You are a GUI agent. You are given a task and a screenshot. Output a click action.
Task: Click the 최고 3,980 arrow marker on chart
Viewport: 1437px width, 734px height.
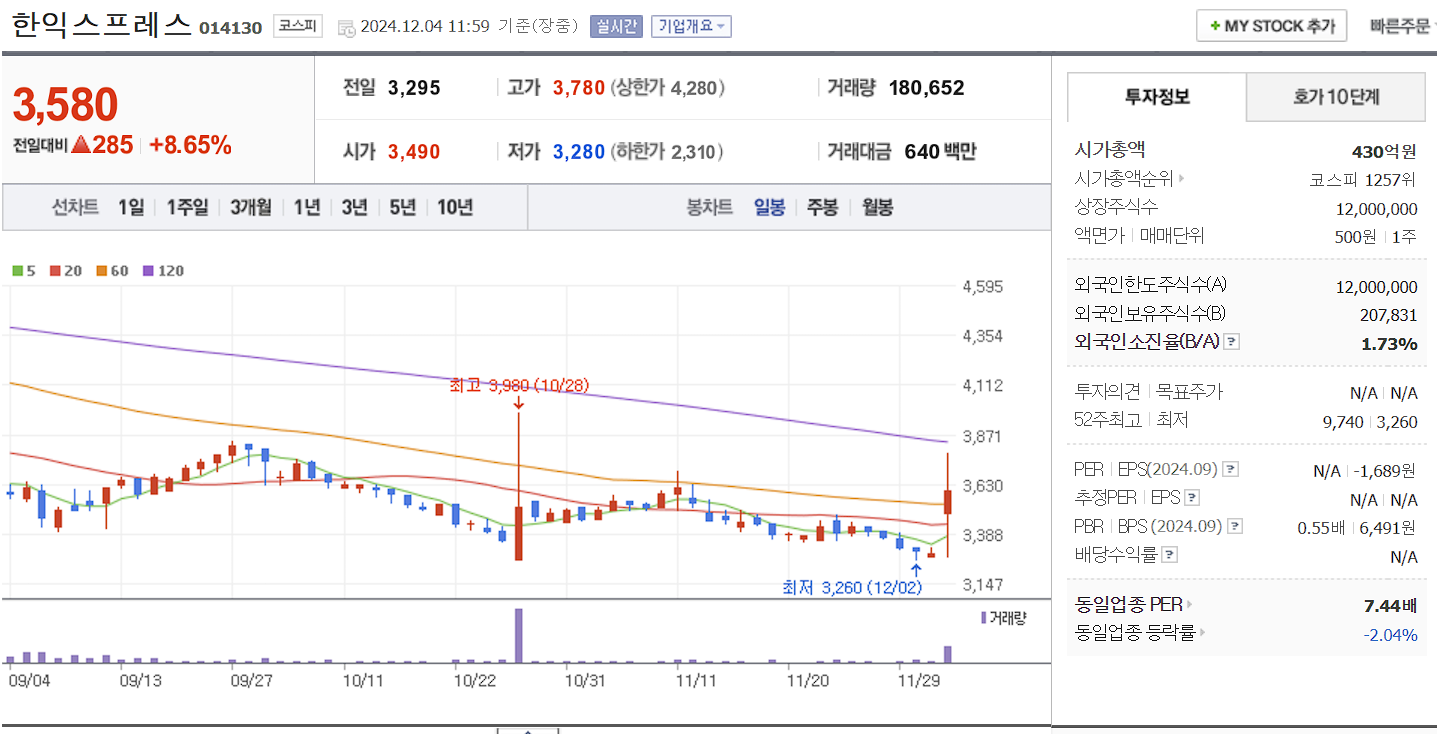tap(520, 405)
